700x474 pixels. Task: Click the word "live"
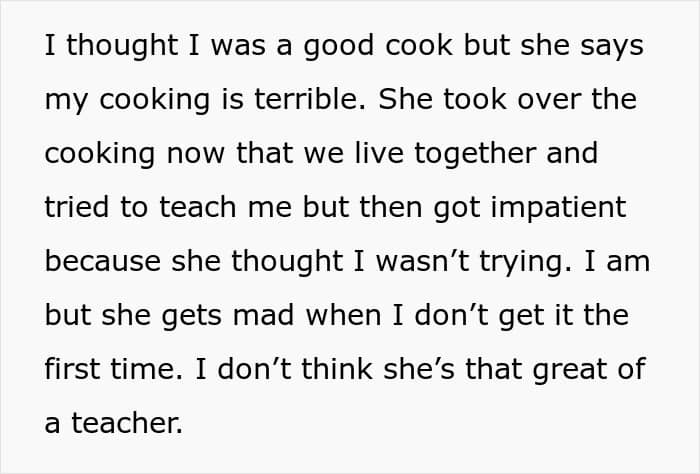(379, 153)
